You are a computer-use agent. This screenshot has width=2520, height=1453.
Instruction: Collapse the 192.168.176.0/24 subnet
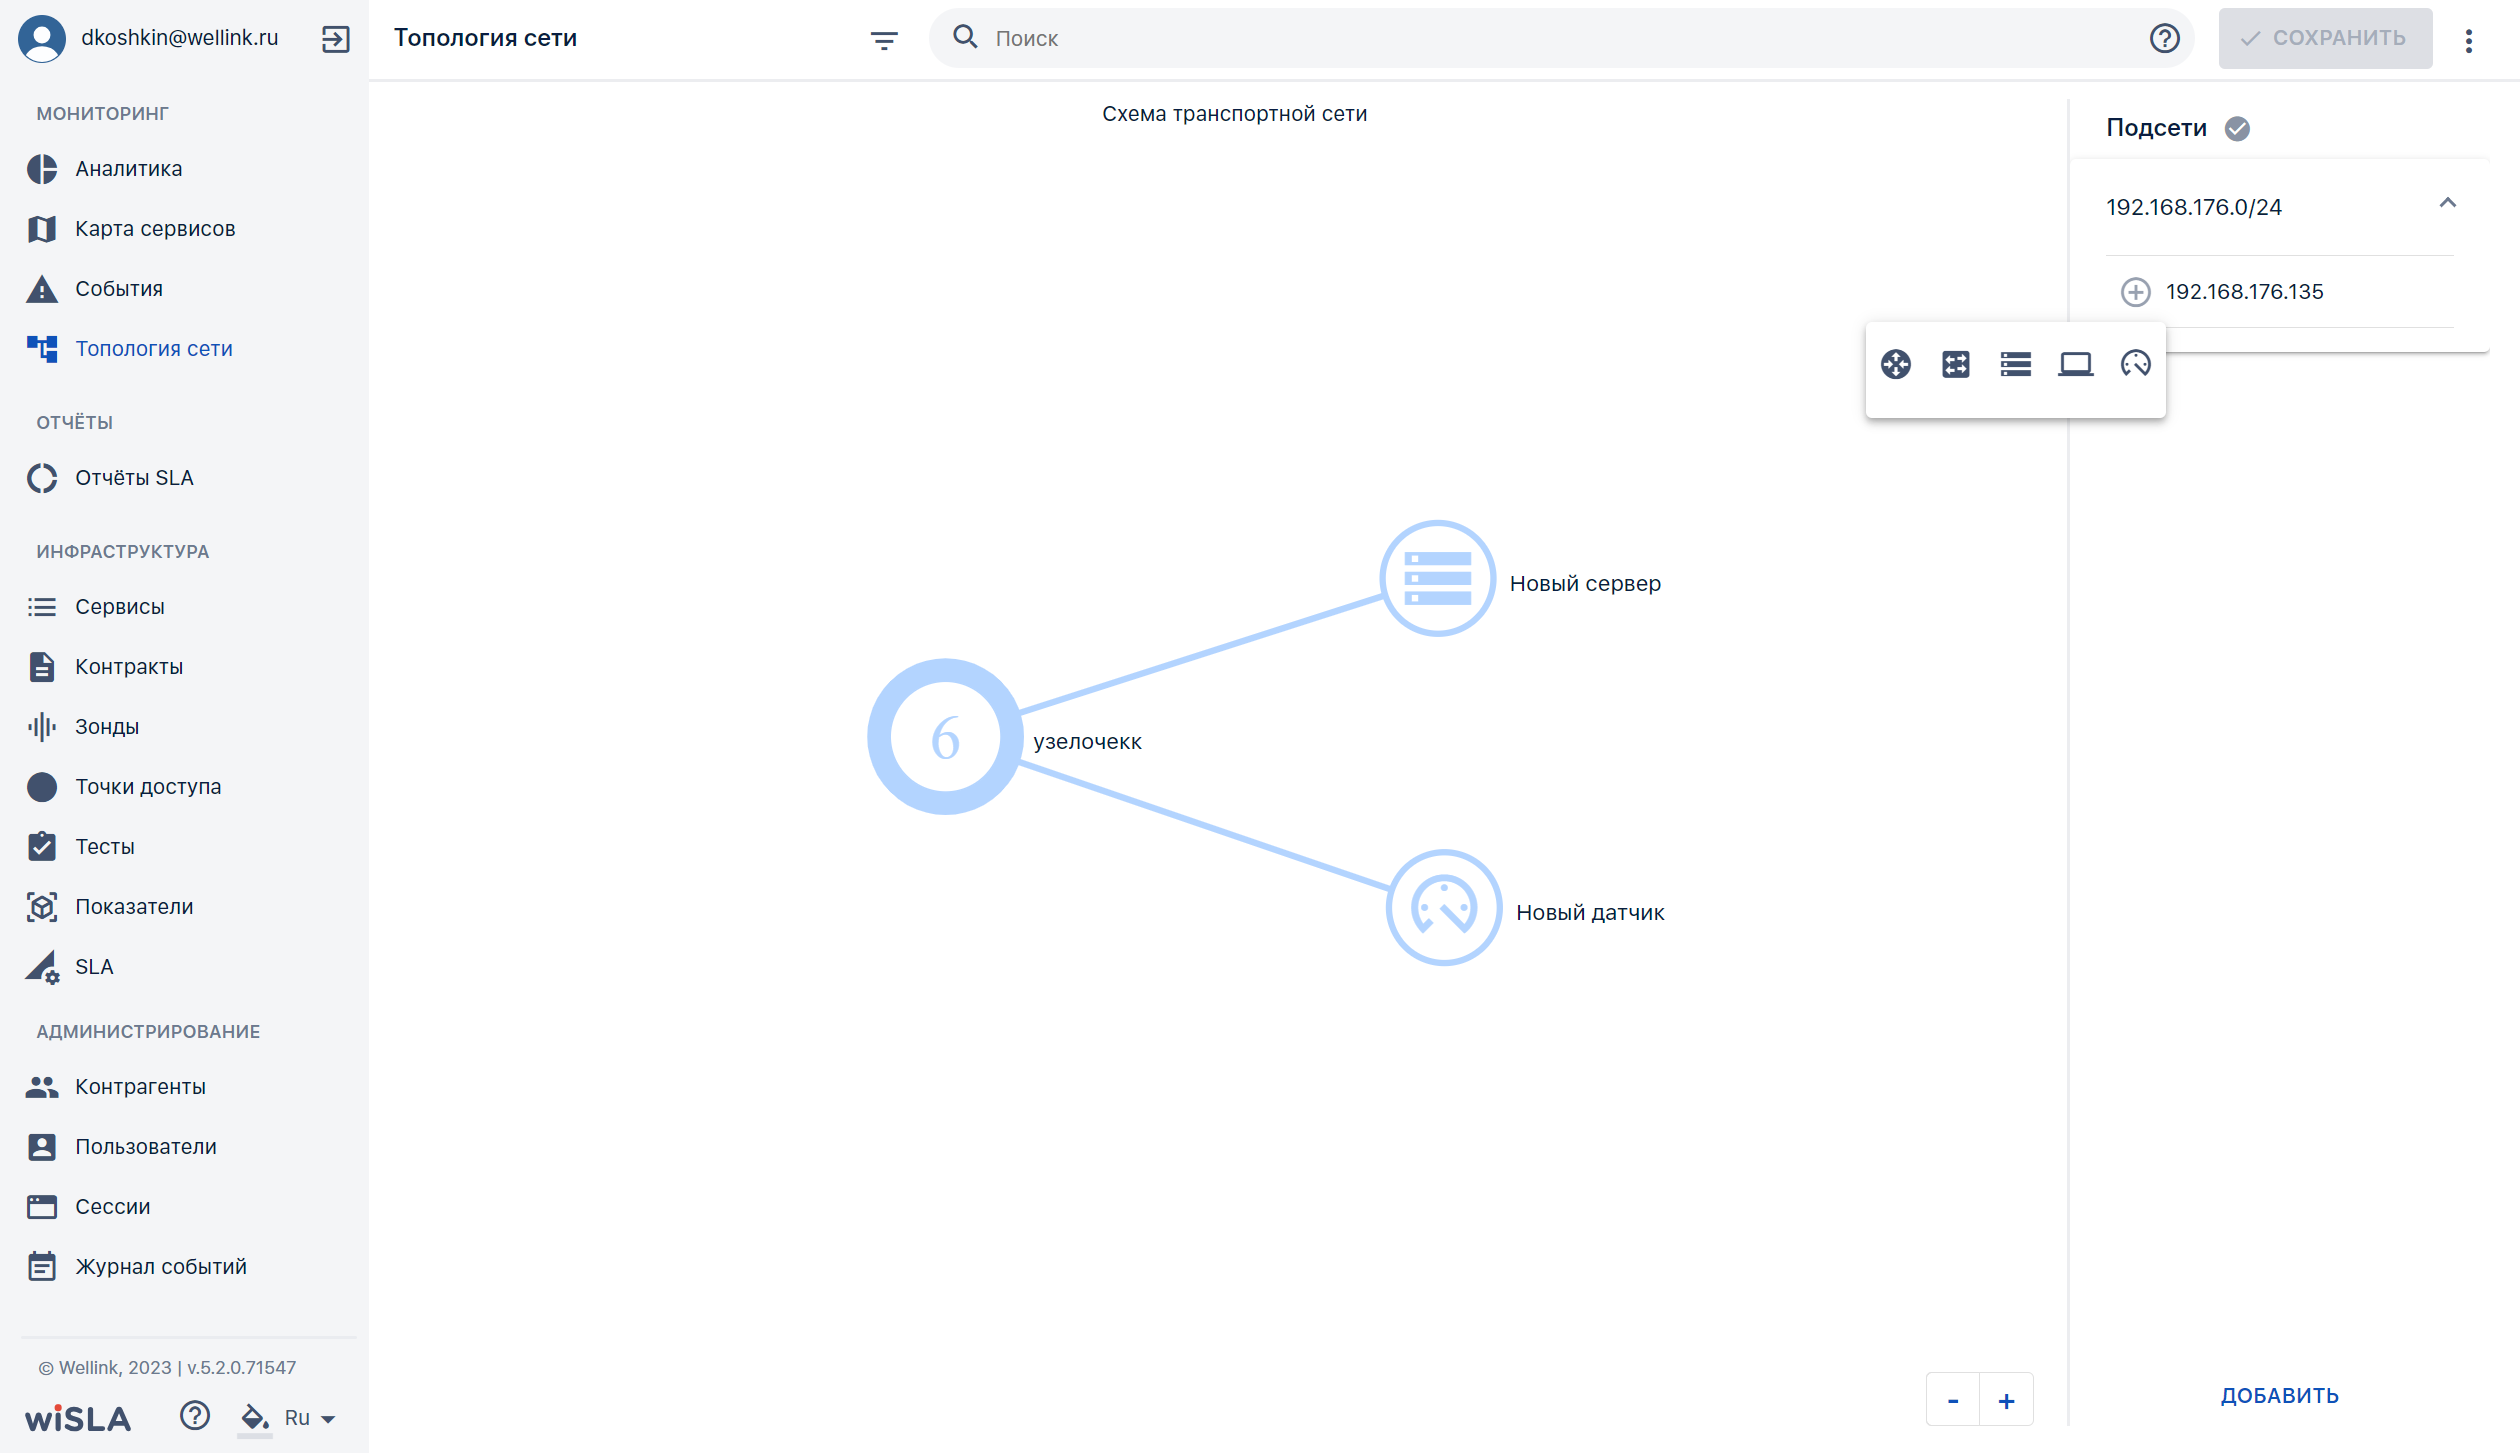point(2448,203)
